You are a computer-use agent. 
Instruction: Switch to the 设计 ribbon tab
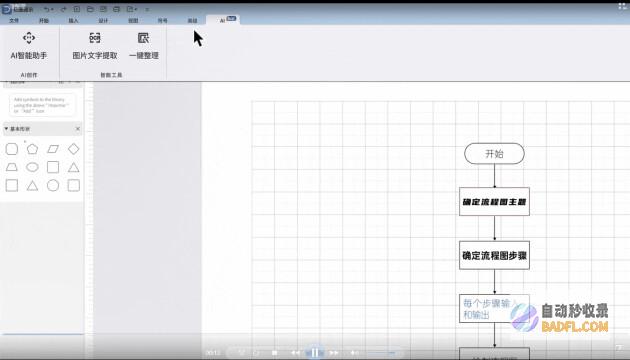coord(103,20)
